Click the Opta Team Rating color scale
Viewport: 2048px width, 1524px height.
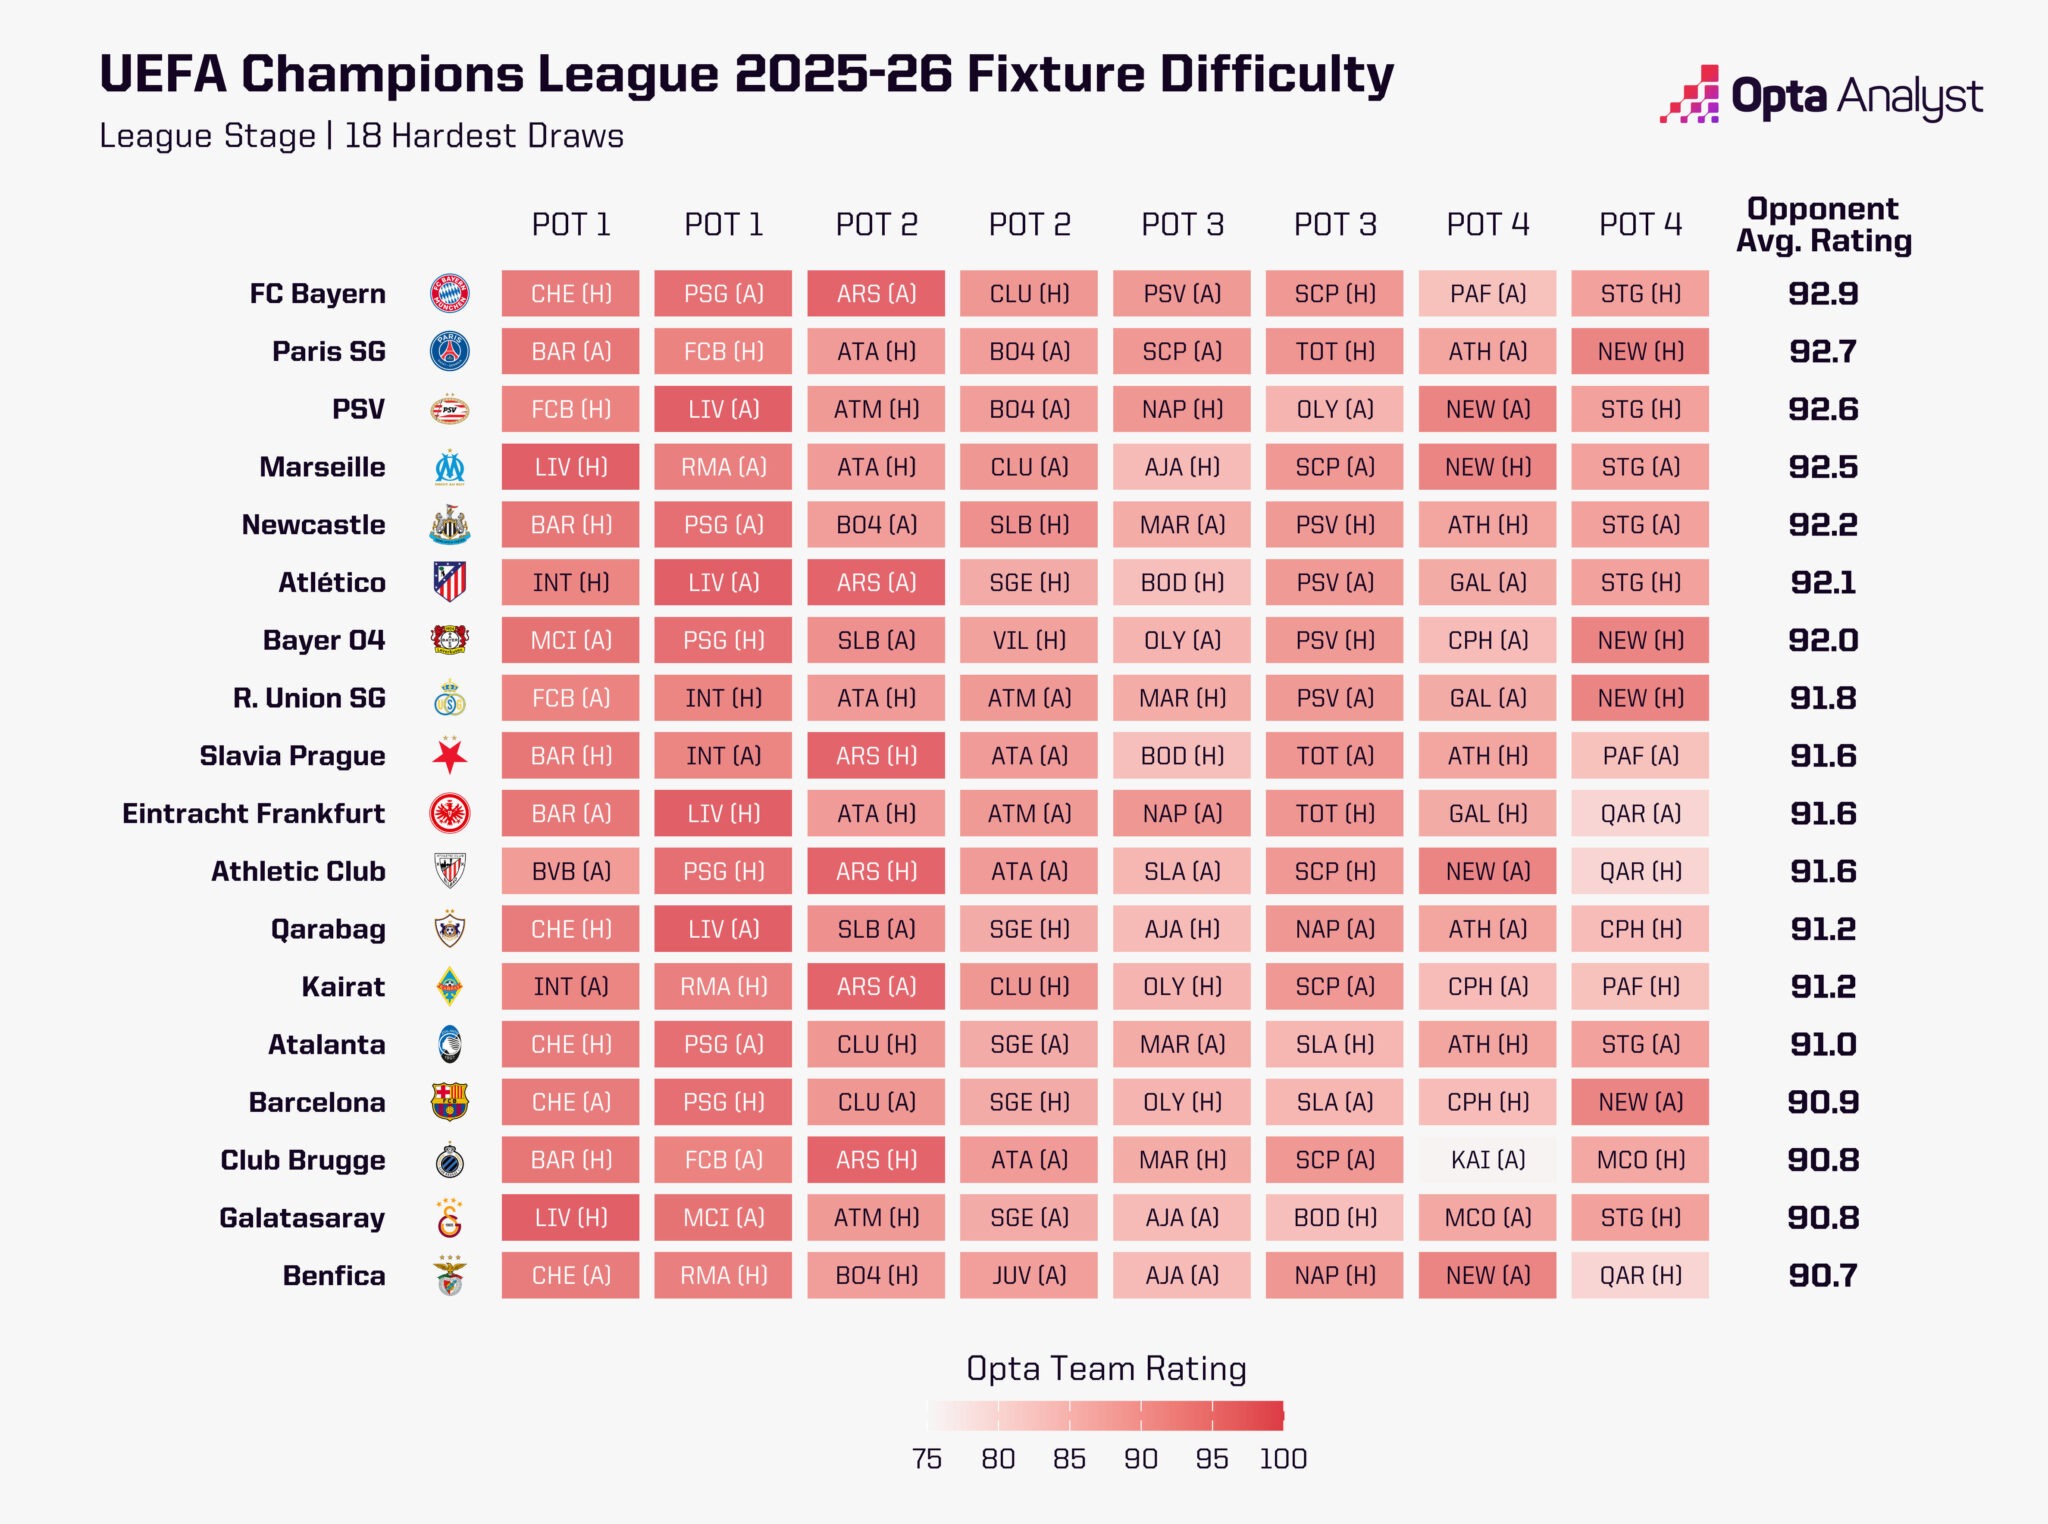tap(1105, 1415)
